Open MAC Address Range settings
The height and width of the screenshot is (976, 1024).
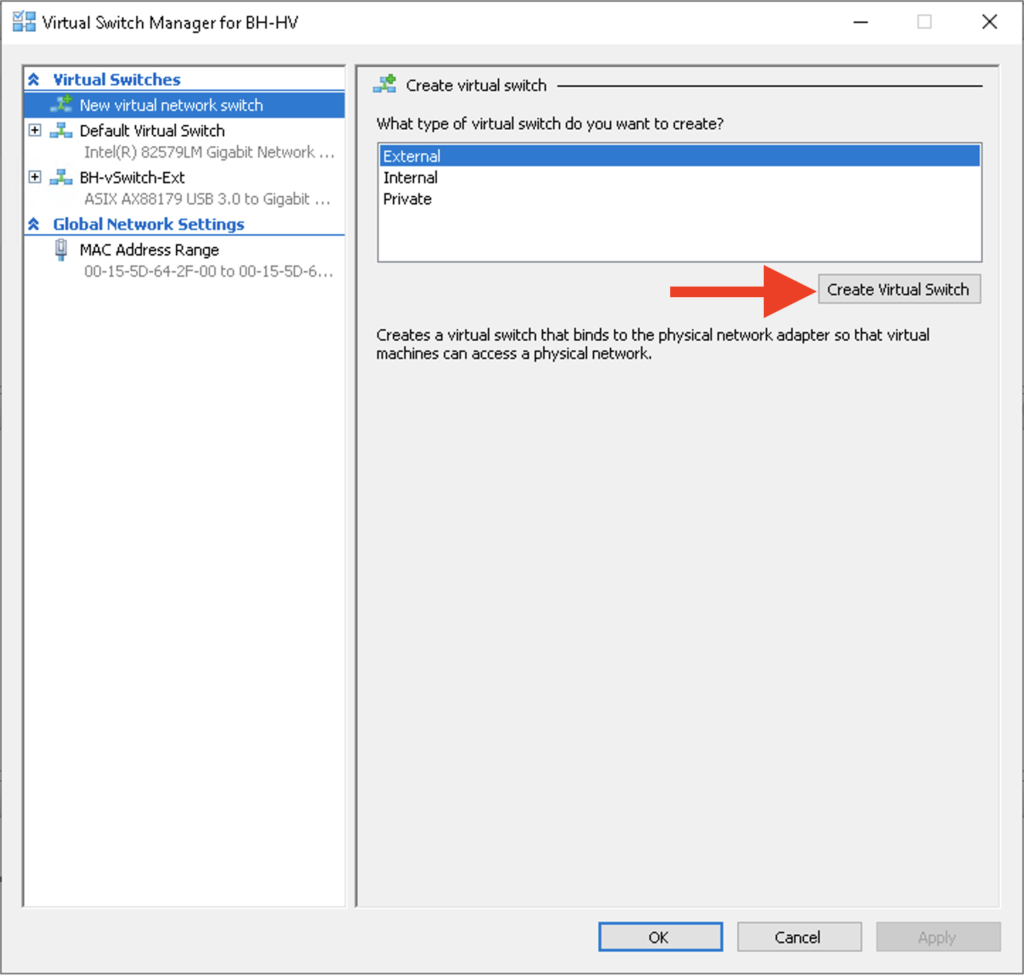[x=149, y=250]
